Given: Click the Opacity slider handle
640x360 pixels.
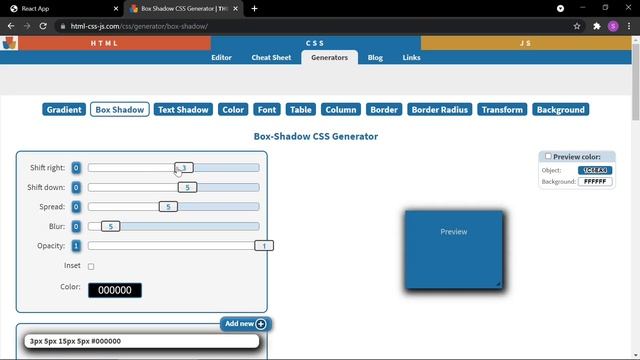Looking at the screenshot, I should [264, 246].
